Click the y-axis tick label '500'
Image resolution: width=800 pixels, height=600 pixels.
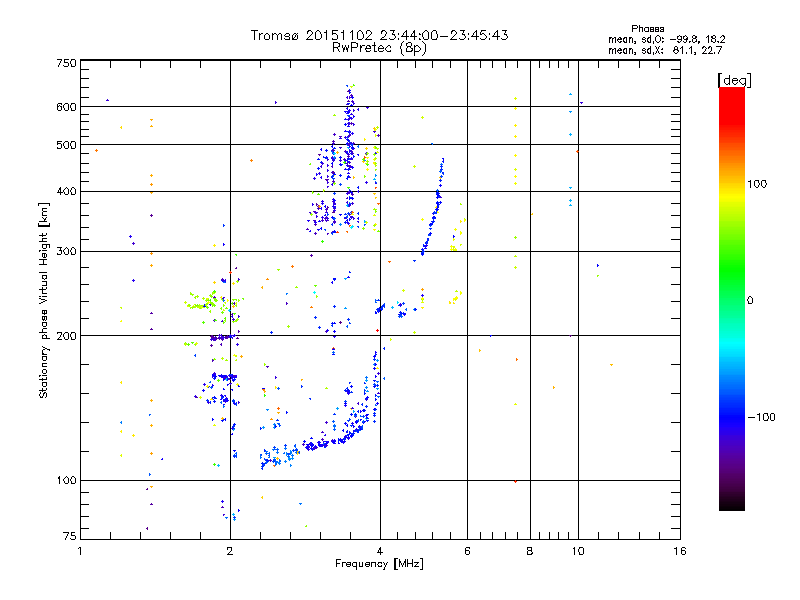point(67,145)
